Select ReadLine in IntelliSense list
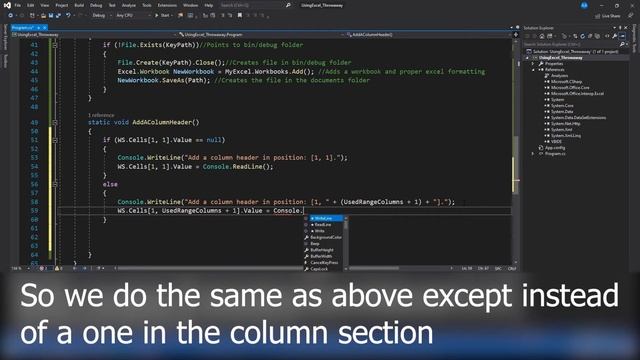 [323, 224]
